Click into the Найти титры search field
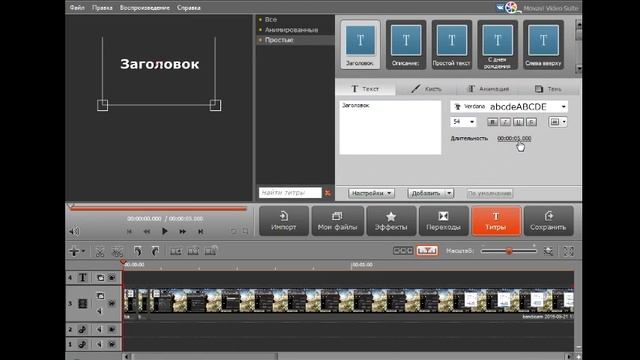 tap(290, 193)
